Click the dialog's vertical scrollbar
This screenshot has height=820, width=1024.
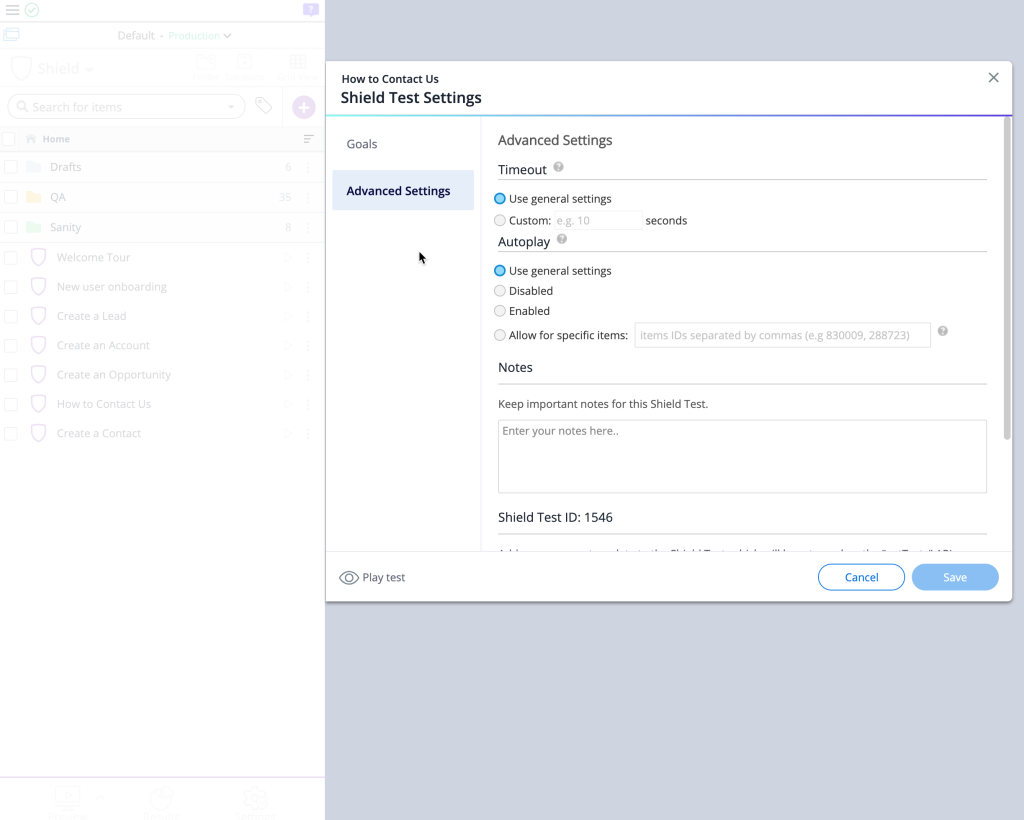(x=1006, y=280)
